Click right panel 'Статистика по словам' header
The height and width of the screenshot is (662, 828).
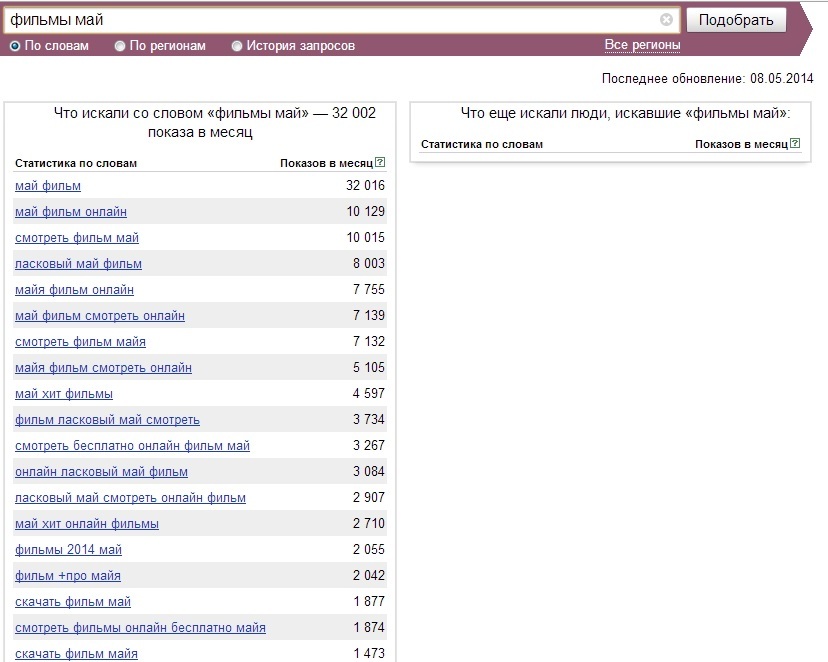482,144
